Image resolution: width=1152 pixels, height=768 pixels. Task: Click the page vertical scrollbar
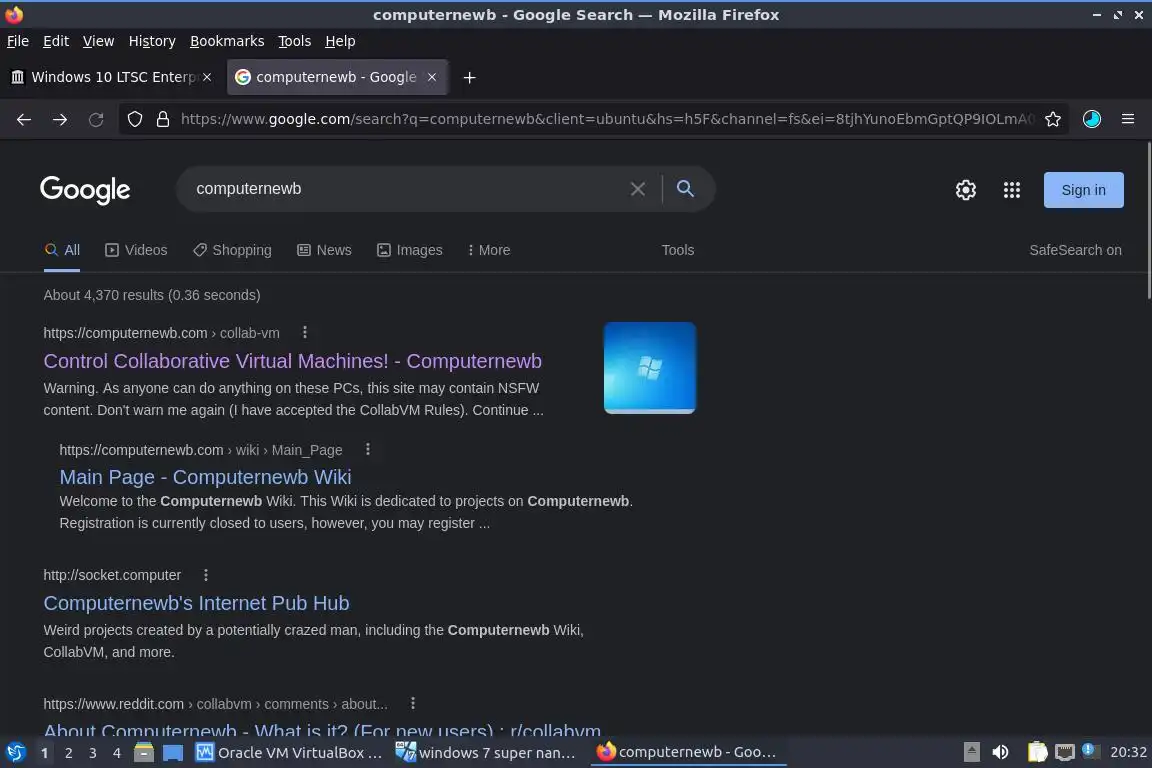coord(1148,221)
